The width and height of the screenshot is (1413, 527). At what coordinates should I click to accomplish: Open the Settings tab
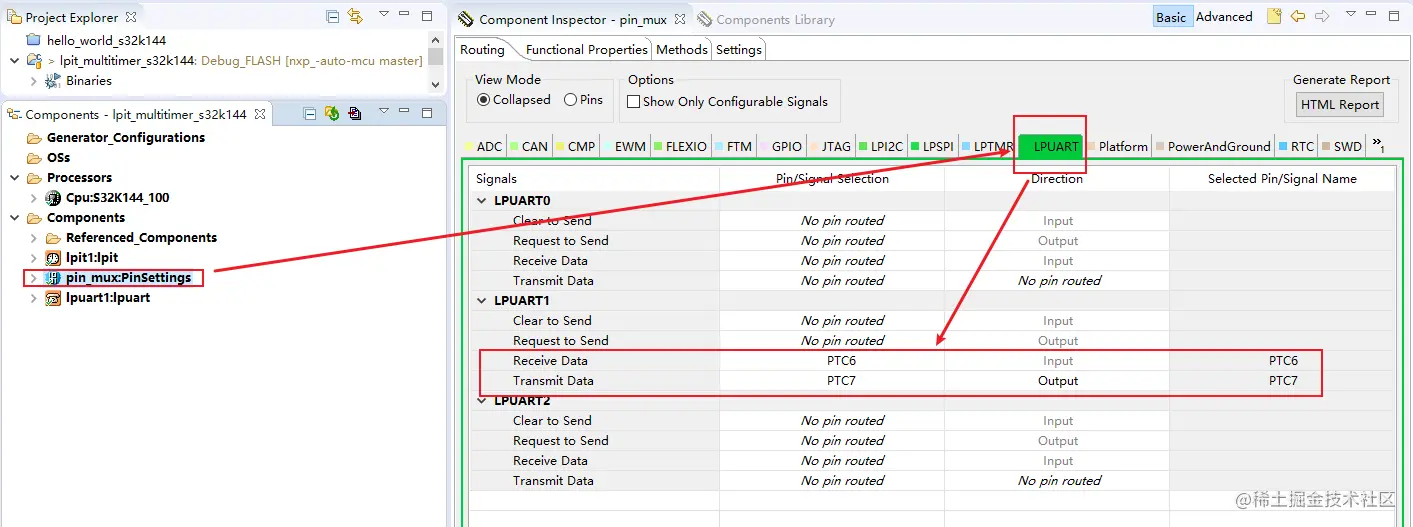[x=739, y=50]
